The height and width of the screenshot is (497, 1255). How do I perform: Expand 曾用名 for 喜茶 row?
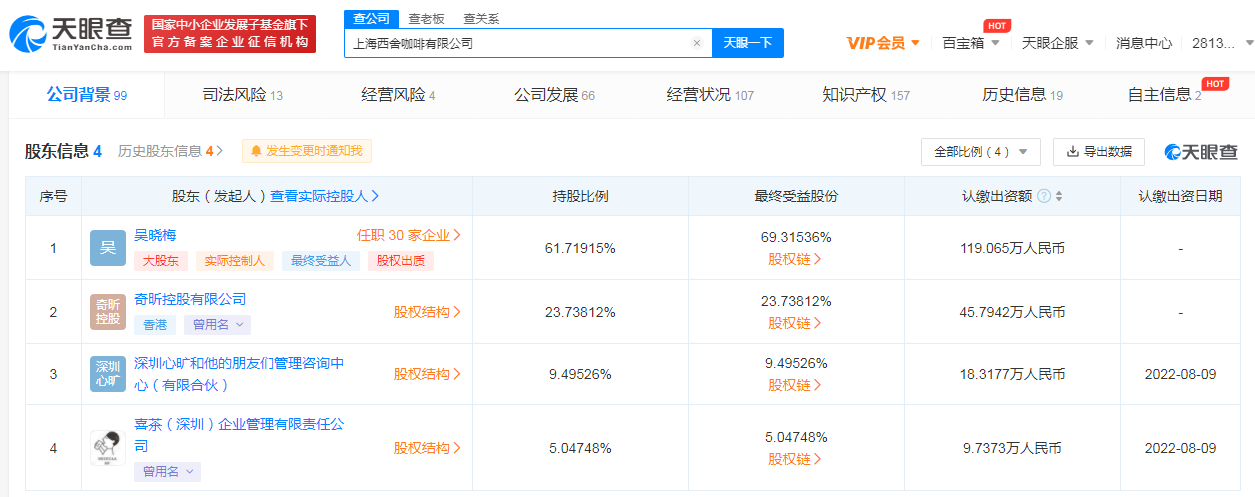(x=168, y=471)
